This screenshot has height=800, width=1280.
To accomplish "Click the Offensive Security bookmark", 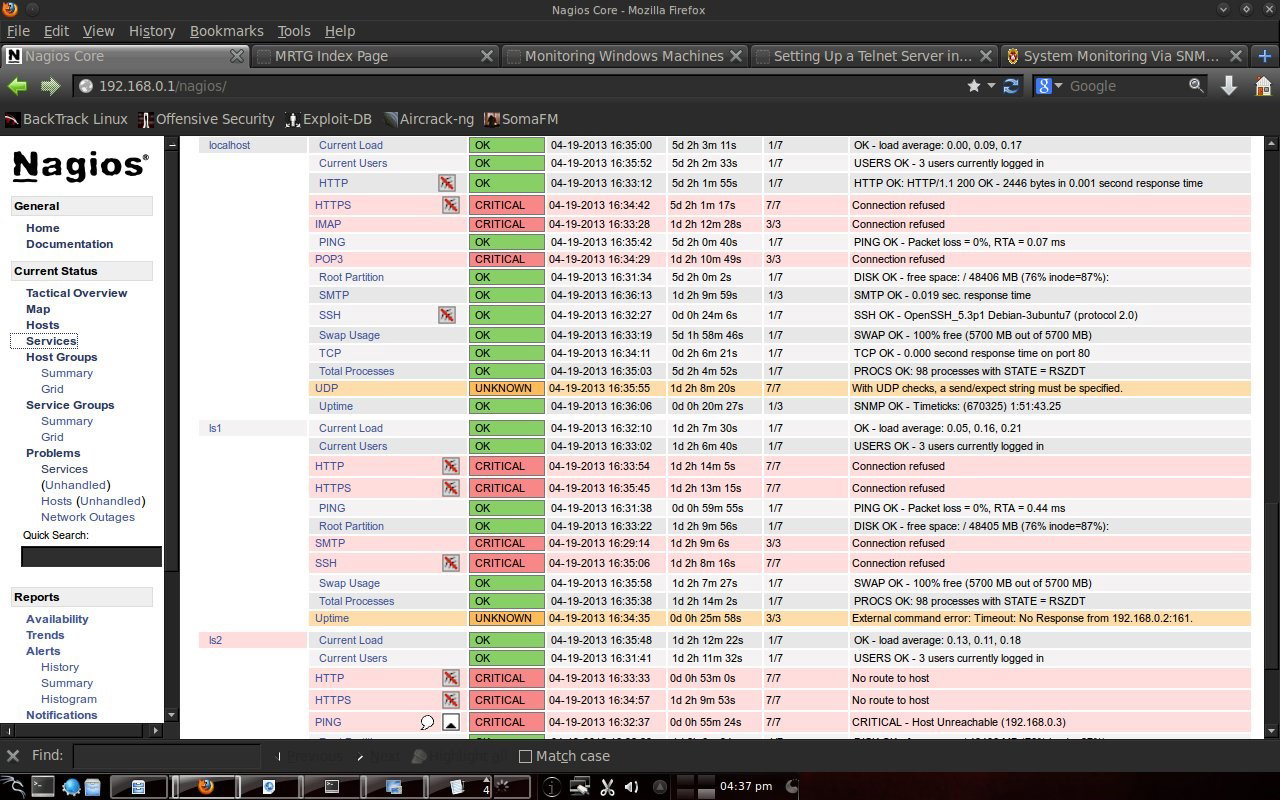I will point(206,119).
